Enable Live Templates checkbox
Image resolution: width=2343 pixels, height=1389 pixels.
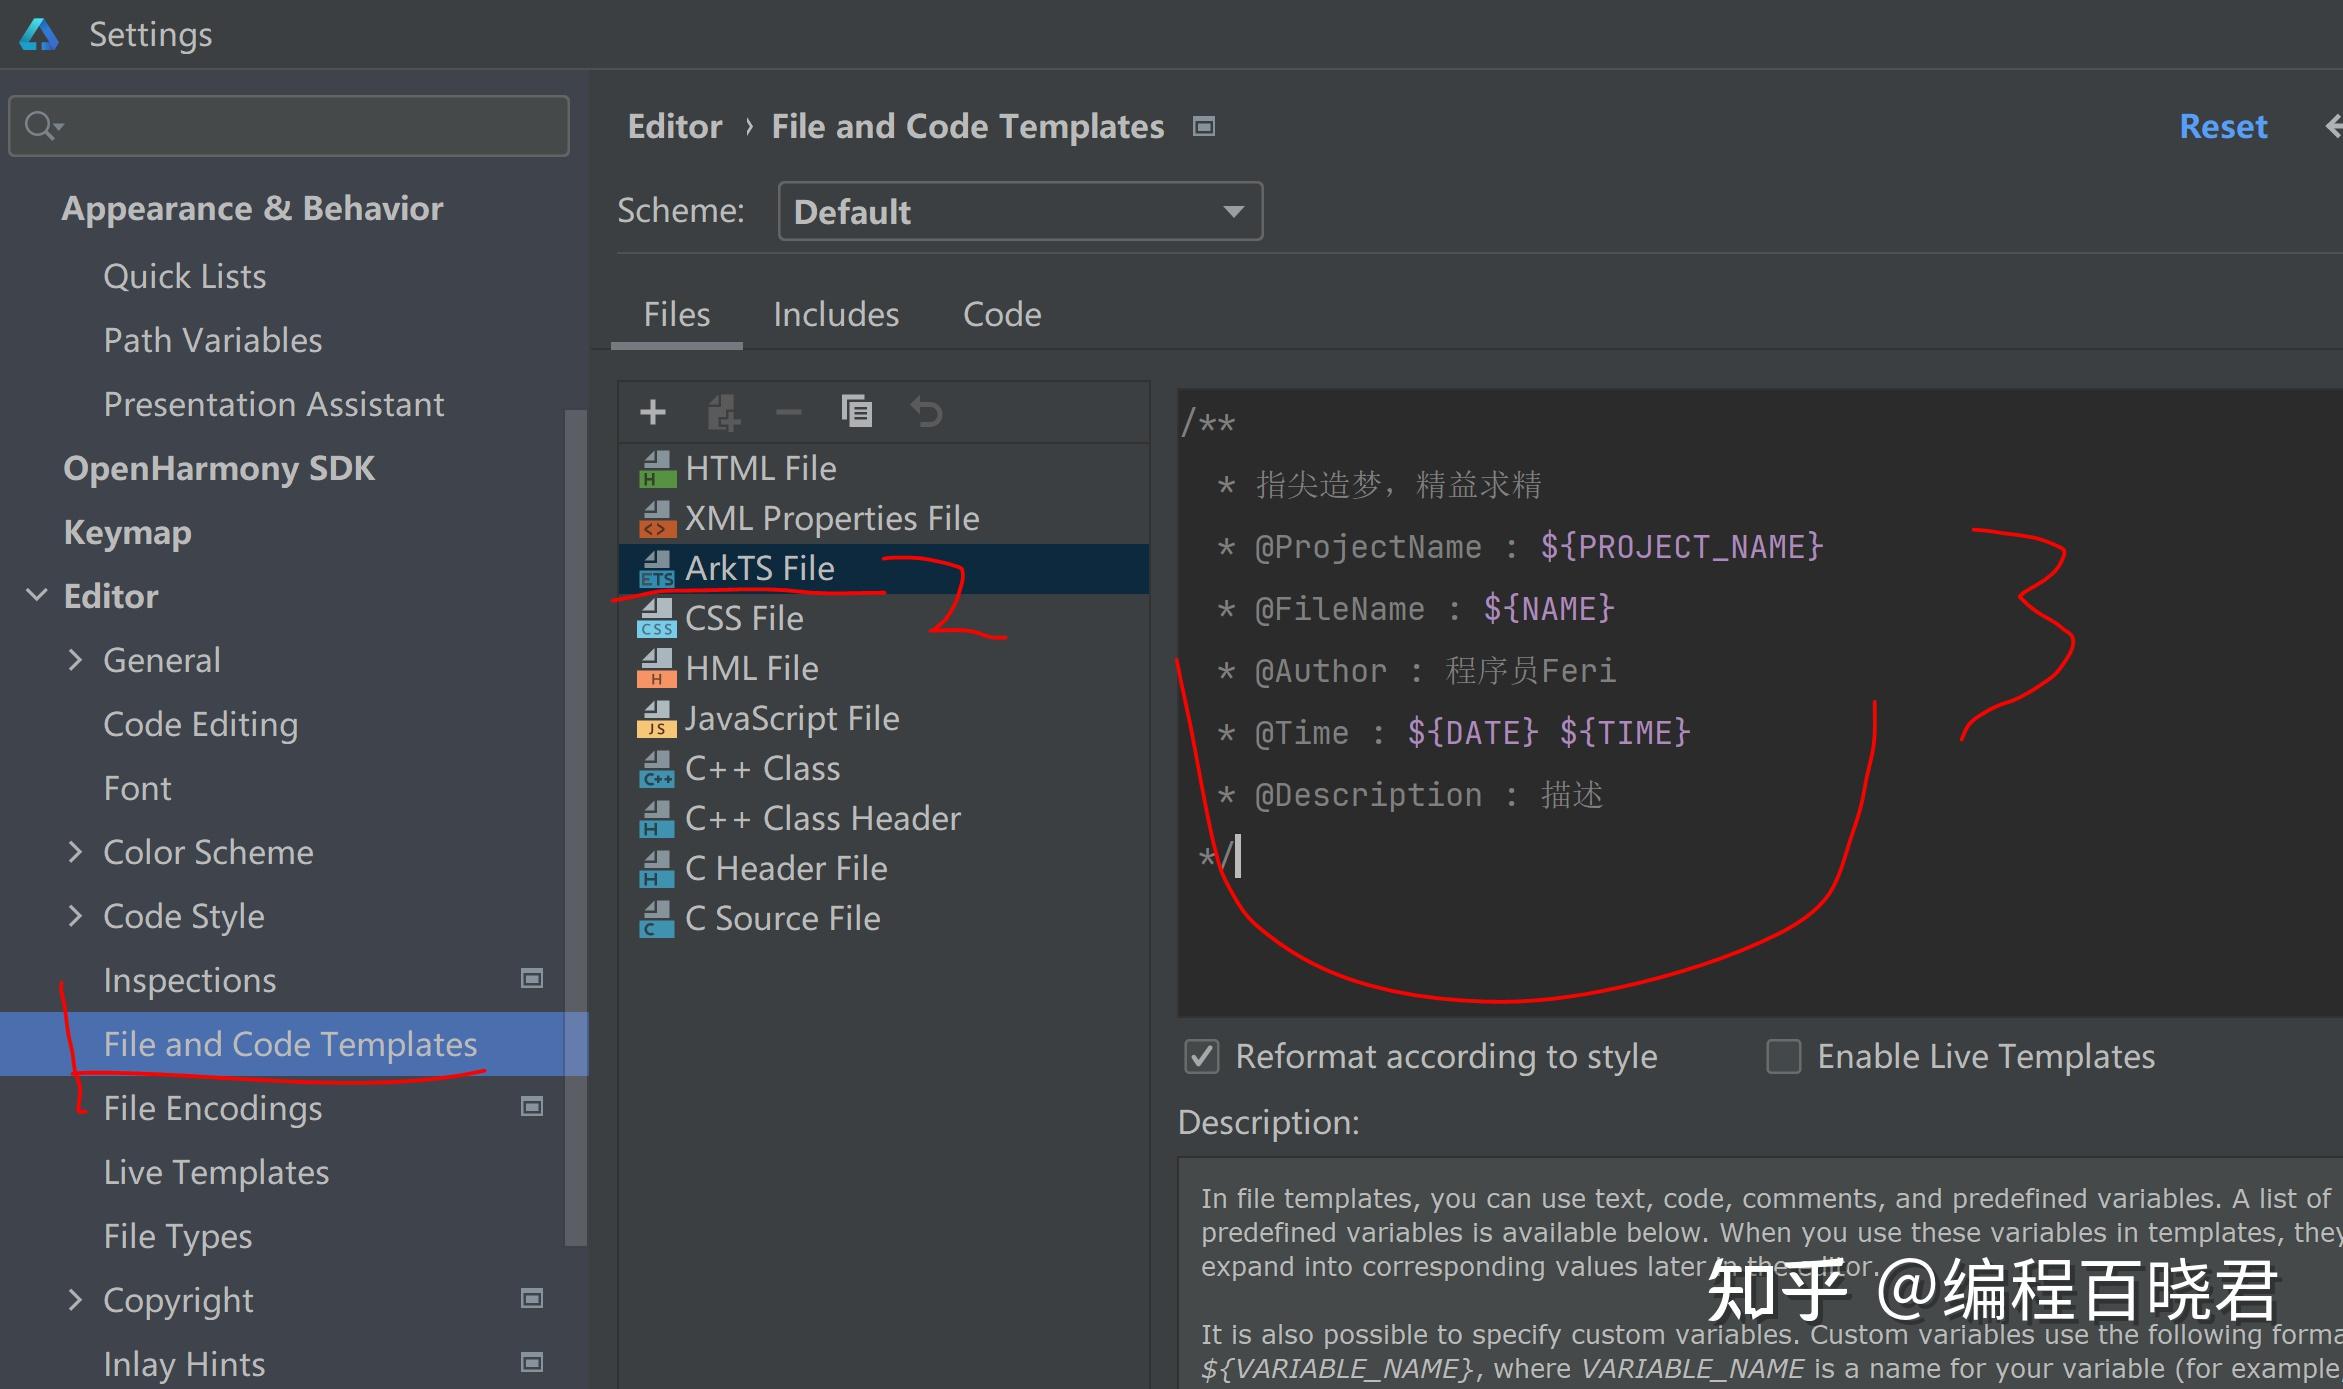pyautogui.click(x=1784, y=1057)
